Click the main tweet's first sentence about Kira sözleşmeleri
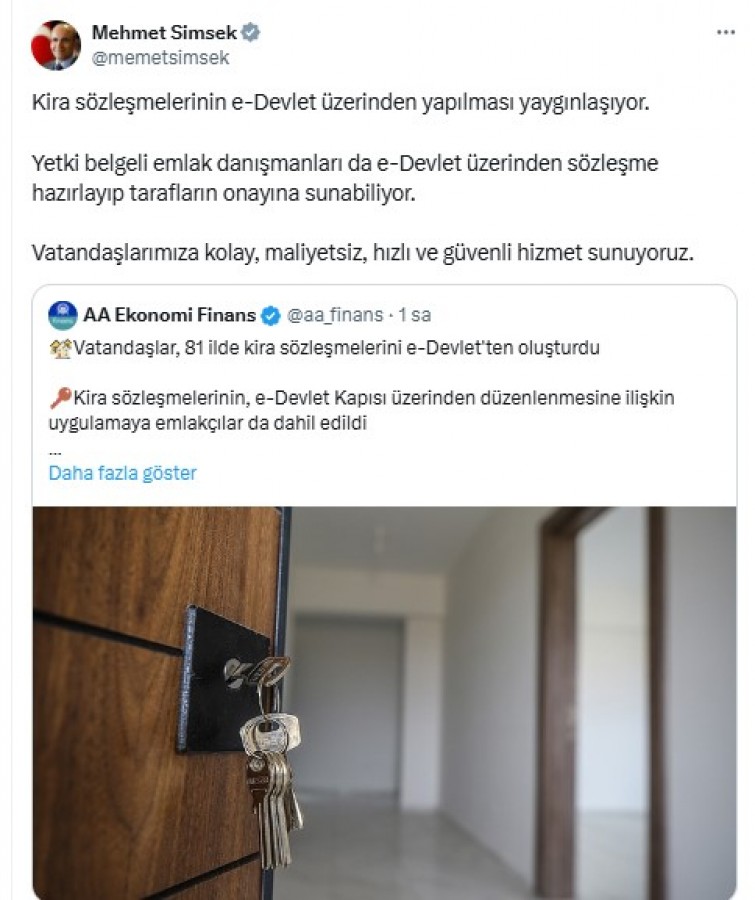Image resolution: width=755 pixels, height=900 pixels. (x=340, y=103)
